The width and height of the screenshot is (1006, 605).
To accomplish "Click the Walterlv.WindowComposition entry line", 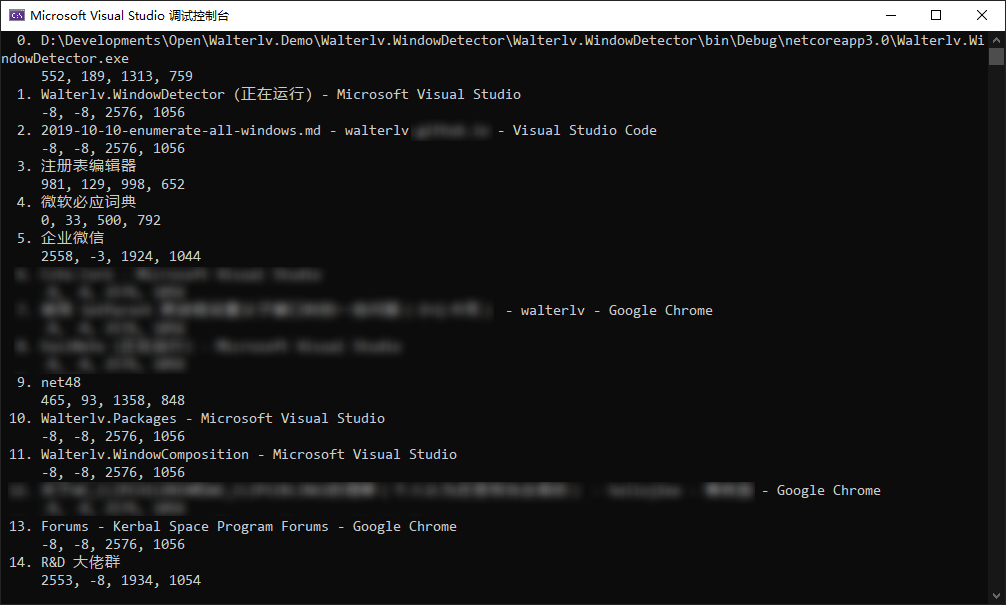I will click(x=248, y=454).
